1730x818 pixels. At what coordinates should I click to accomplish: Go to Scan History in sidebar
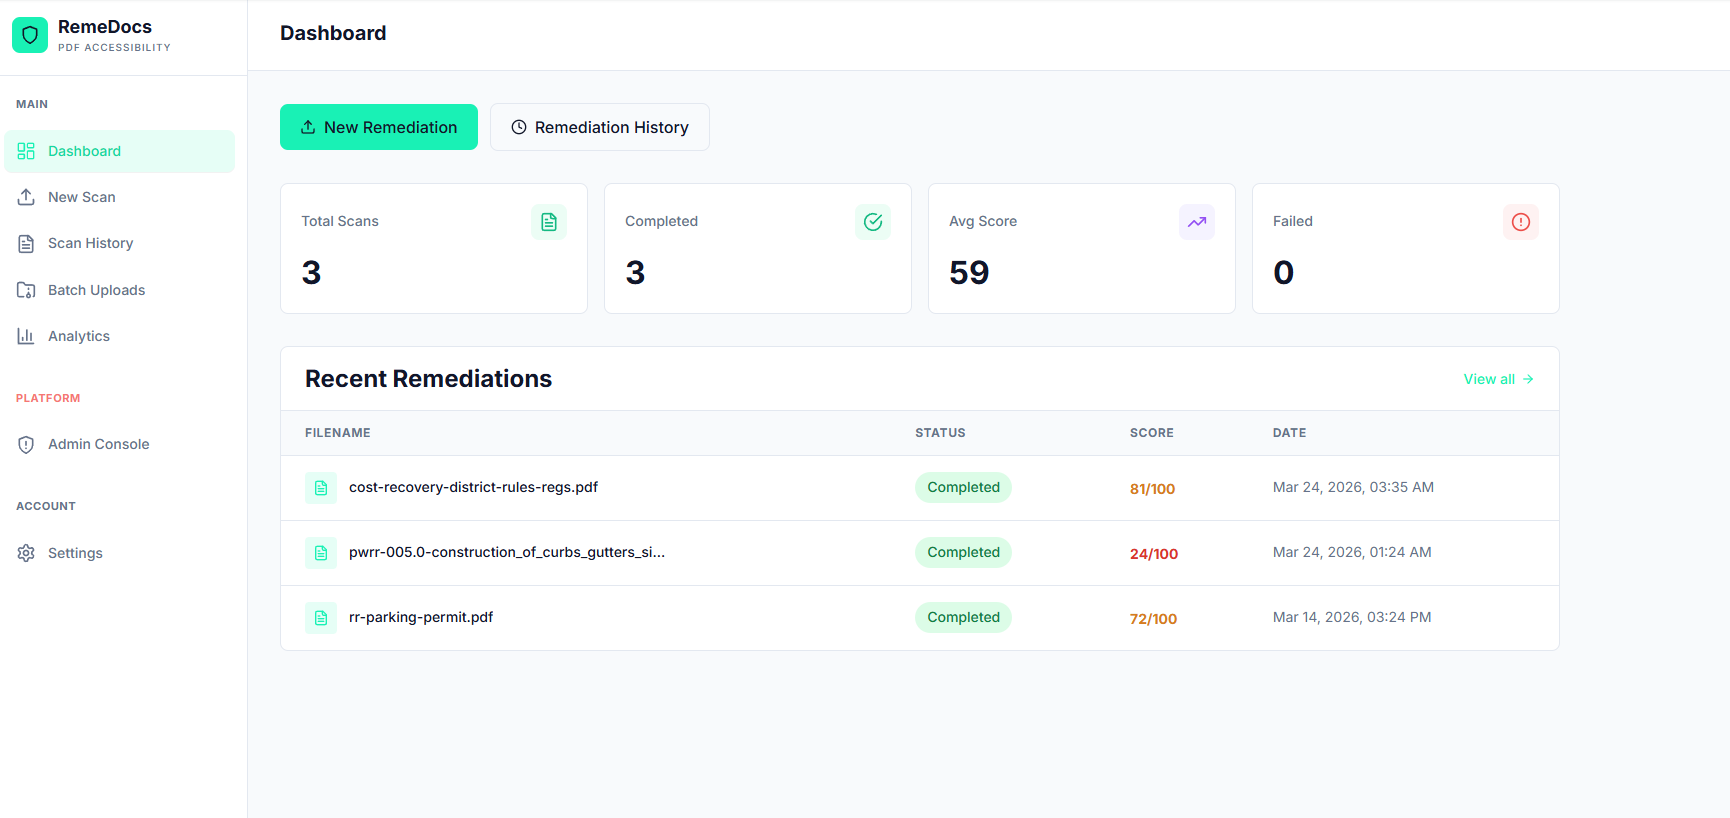(120, 243)
